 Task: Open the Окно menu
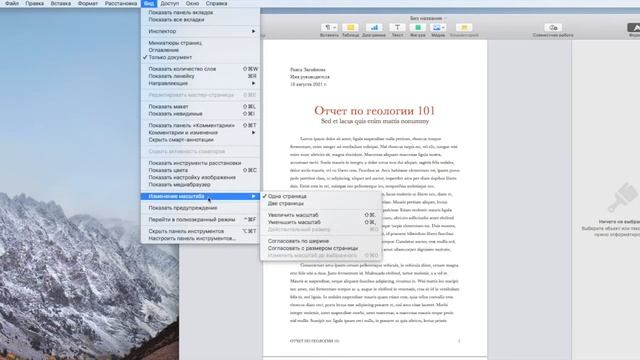192,3
